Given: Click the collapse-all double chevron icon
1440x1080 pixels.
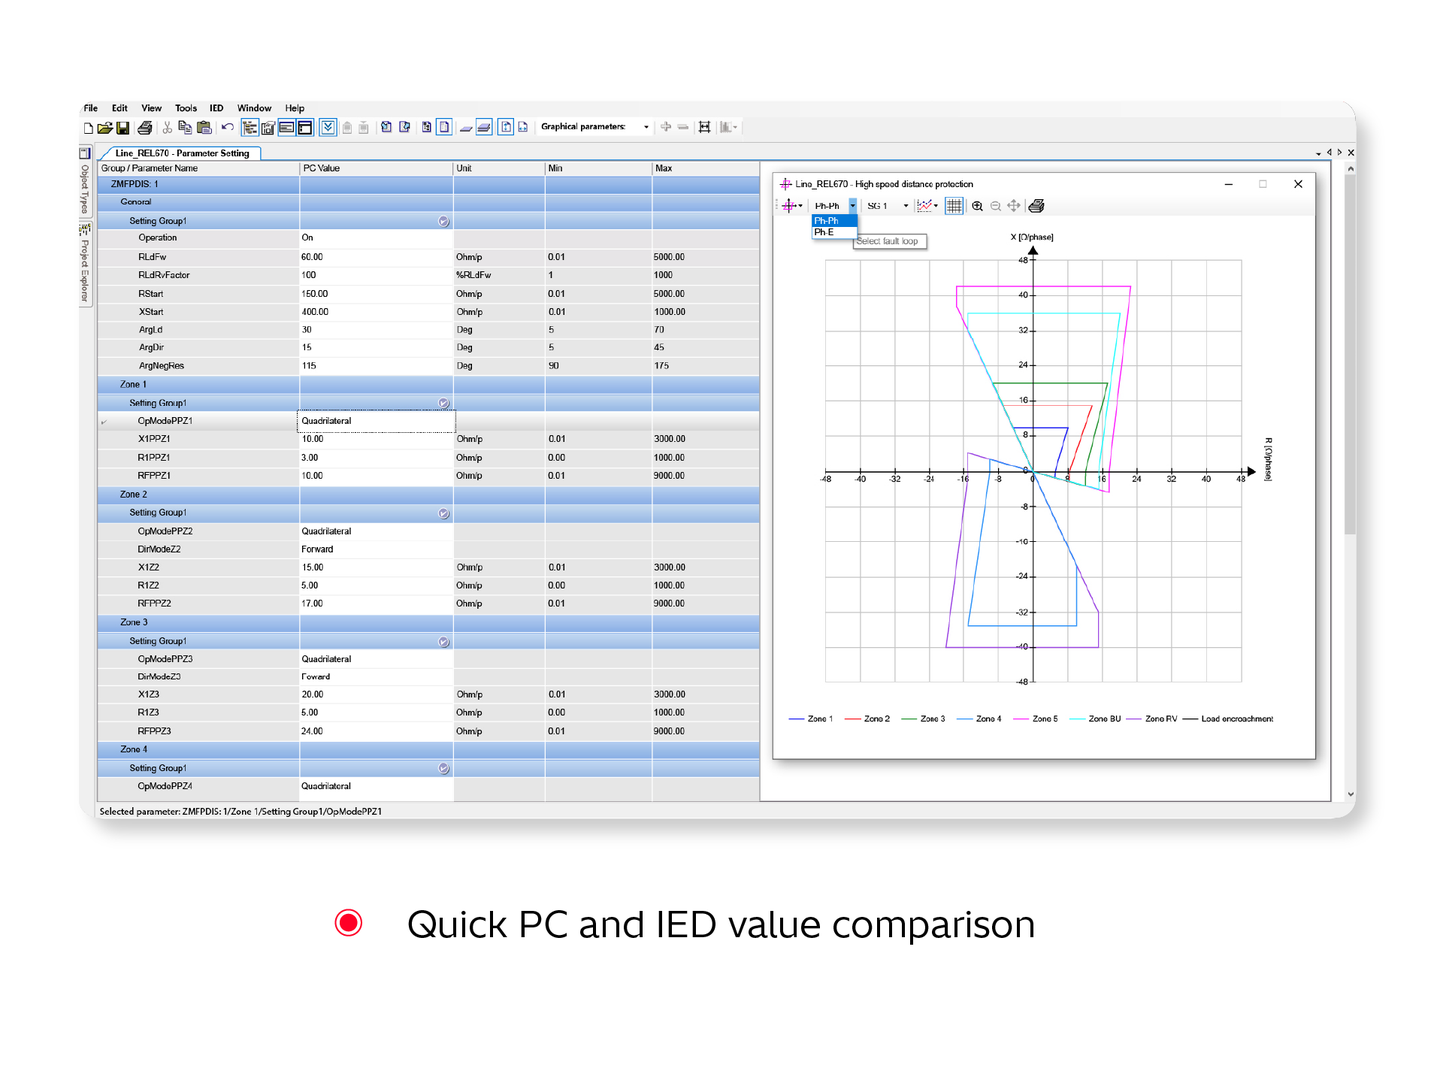Looking at the screenshot, I should [x=327, y=128].
